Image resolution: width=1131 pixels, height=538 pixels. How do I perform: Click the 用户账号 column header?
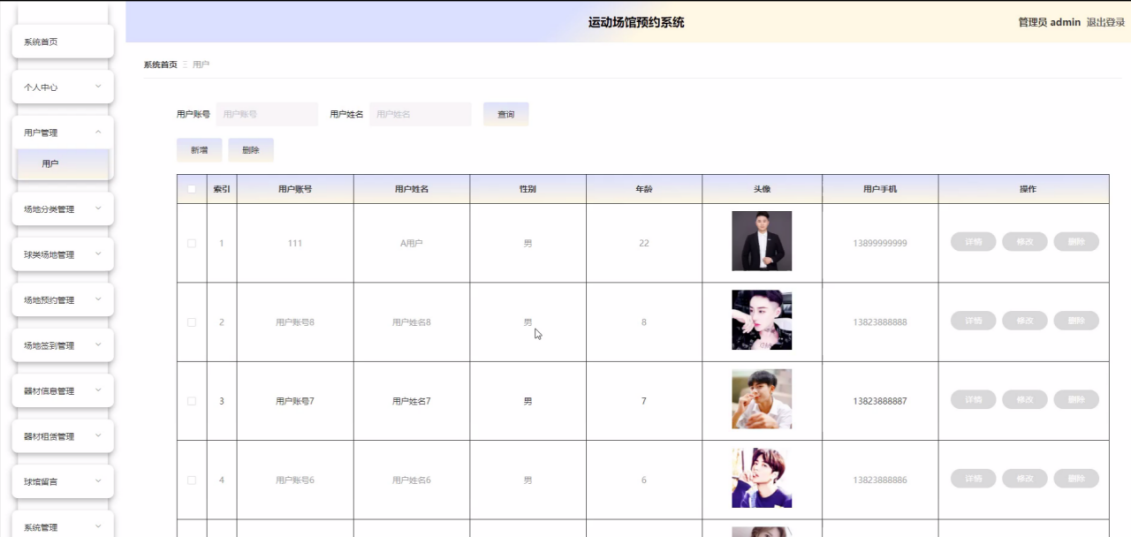coord(295,189)
